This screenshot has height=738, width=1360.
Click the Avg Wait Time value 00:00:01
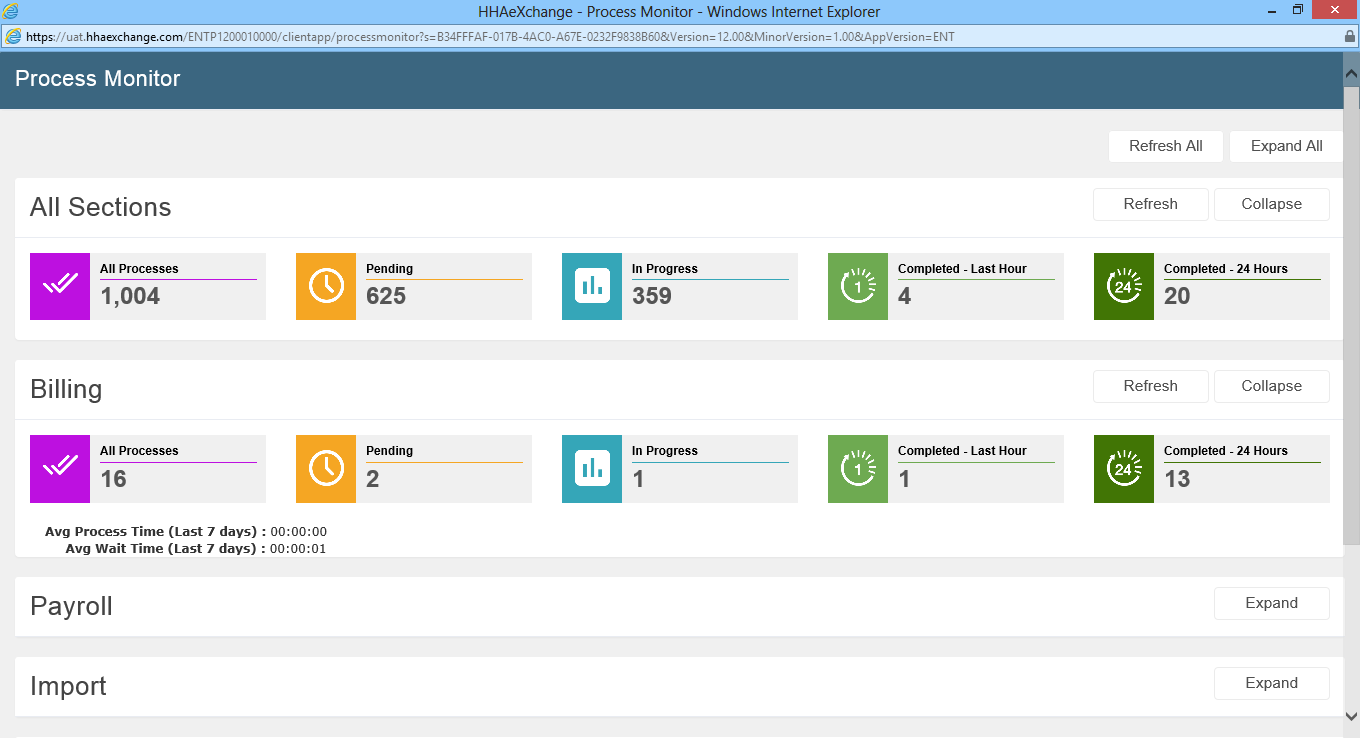coord(298,549)
